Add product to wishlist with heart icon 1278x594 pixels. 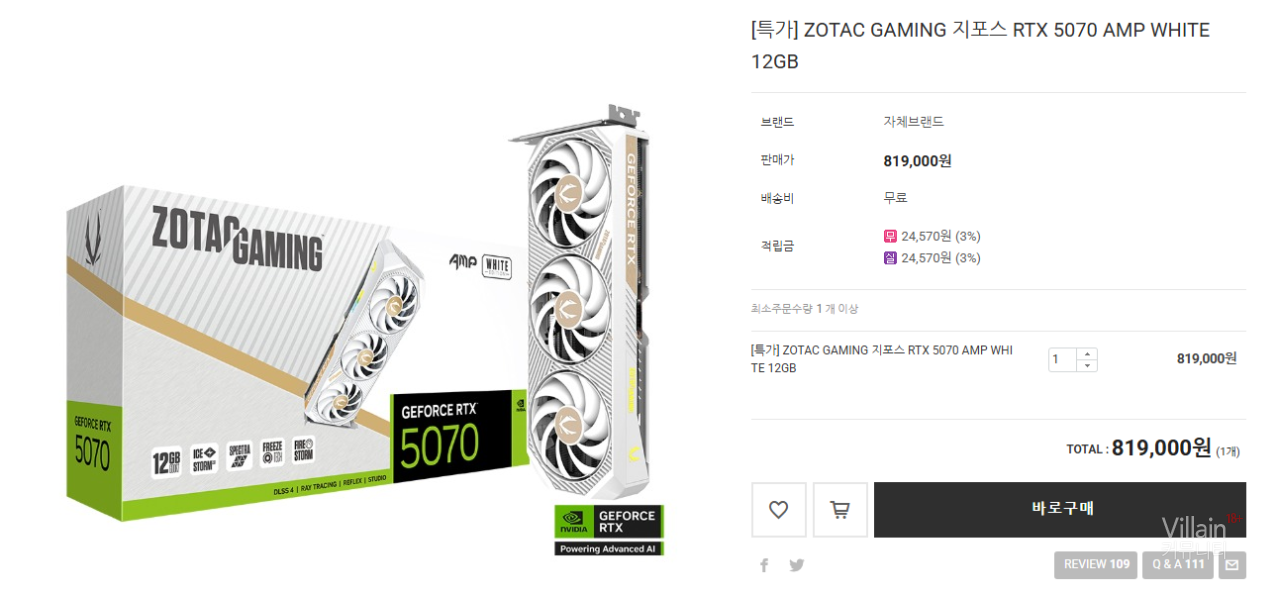pos(779,510)
